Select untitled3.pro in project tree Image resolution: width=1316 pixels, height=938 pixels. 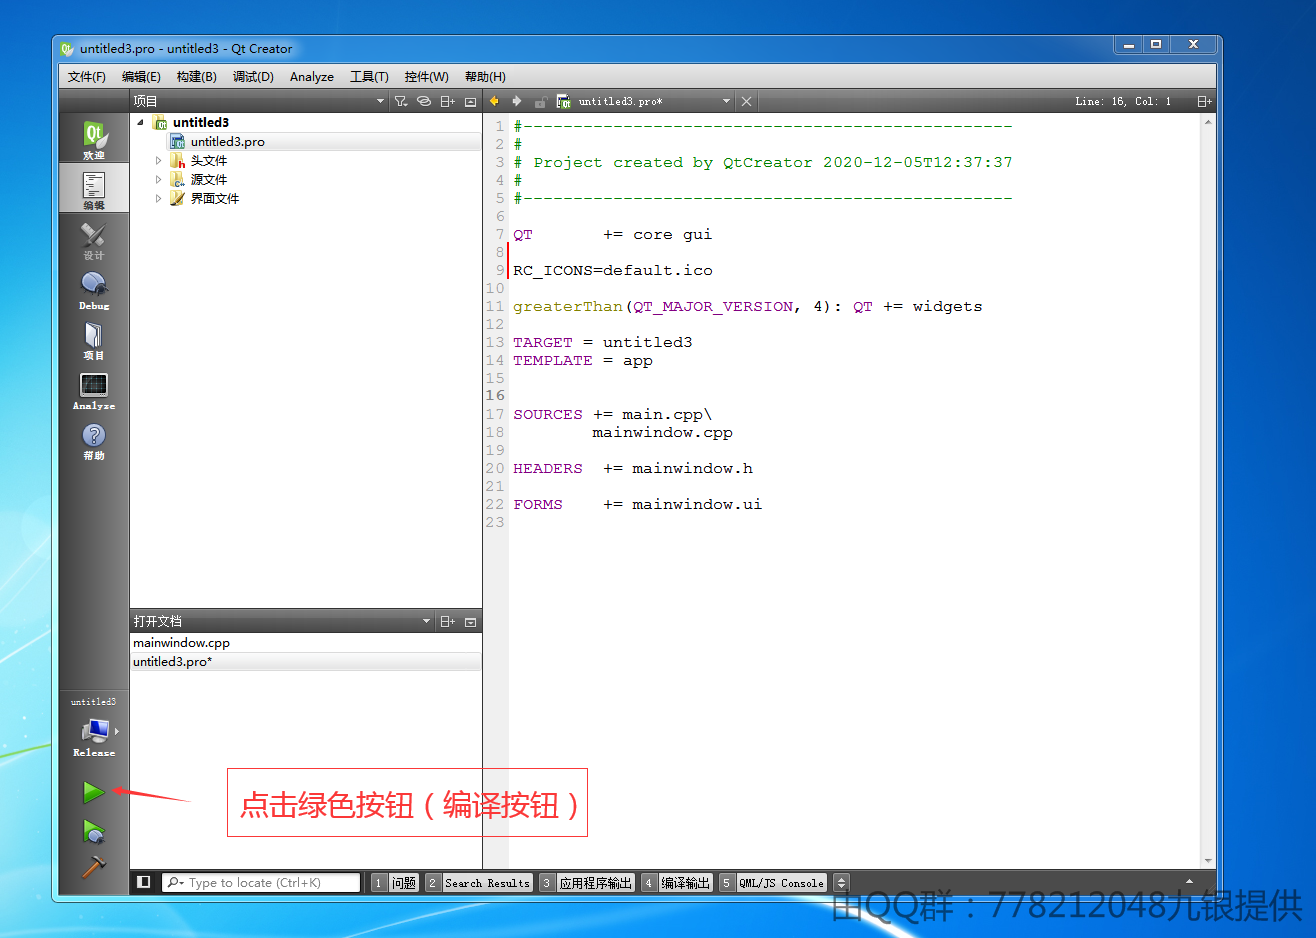click(x=227, y=142)
